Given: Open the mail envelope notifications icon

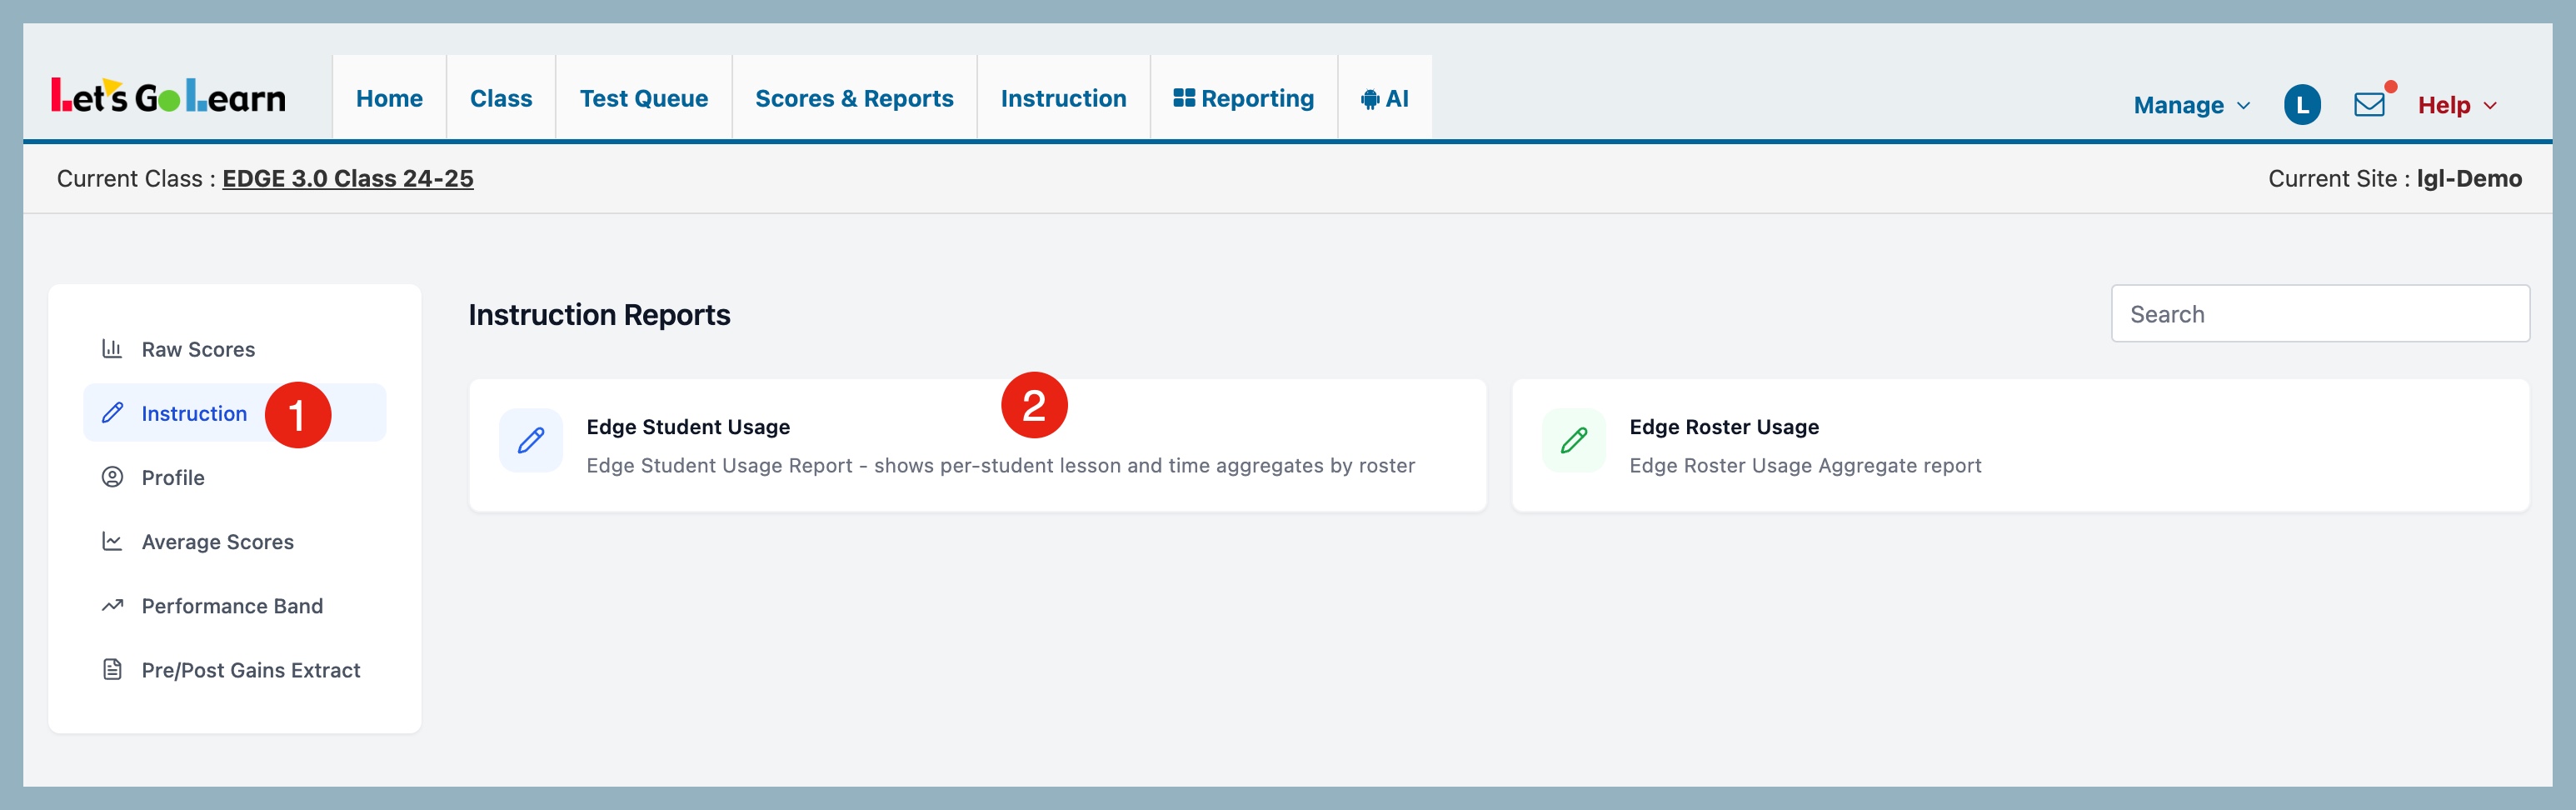Looking at the screenshot, I should pos(2368,104).
